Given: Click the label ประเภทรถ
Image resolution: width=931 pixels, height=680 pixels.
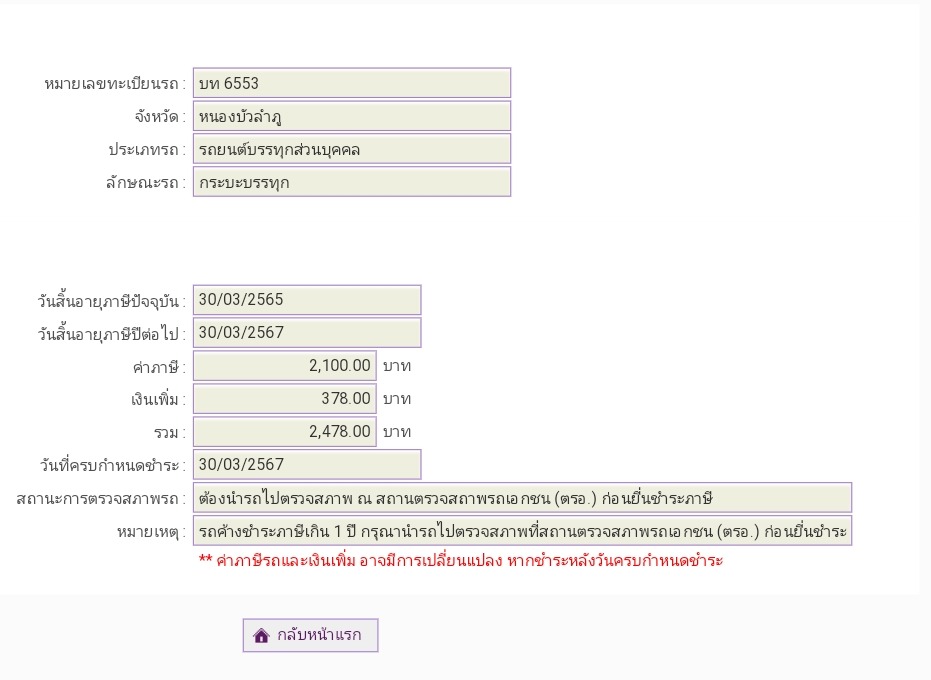Looking at the screenshot, I should click(x=147, y=150).
